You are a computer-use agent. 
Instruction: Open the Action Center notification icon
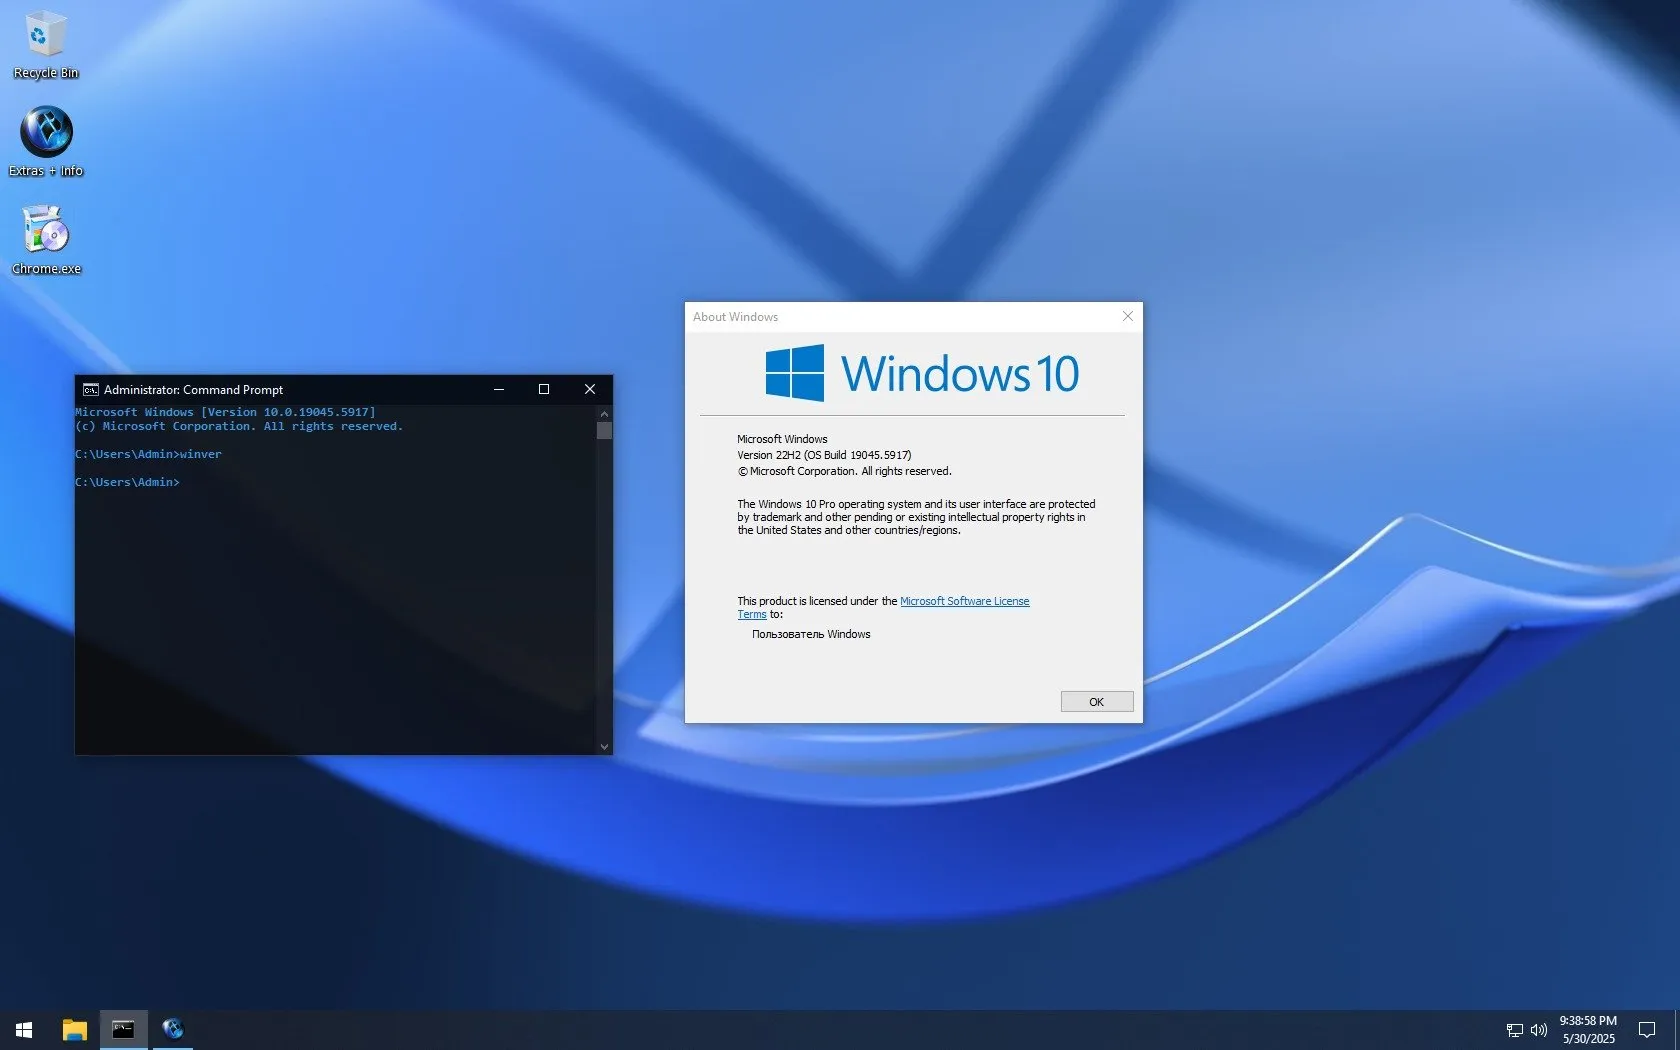(1648, 1029)
